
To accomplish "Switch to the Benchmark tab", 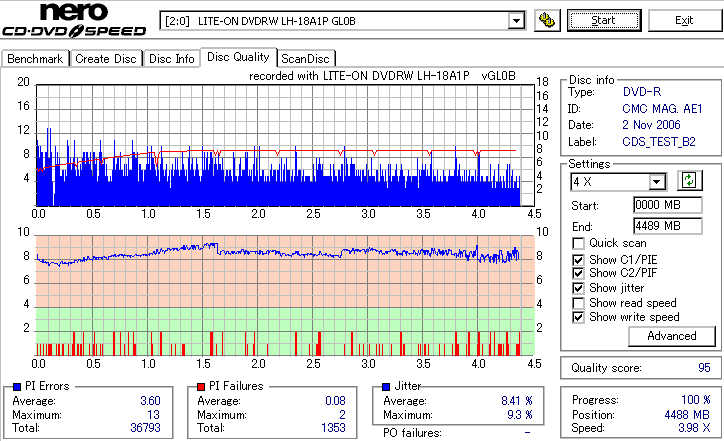I will coord(35,59).
